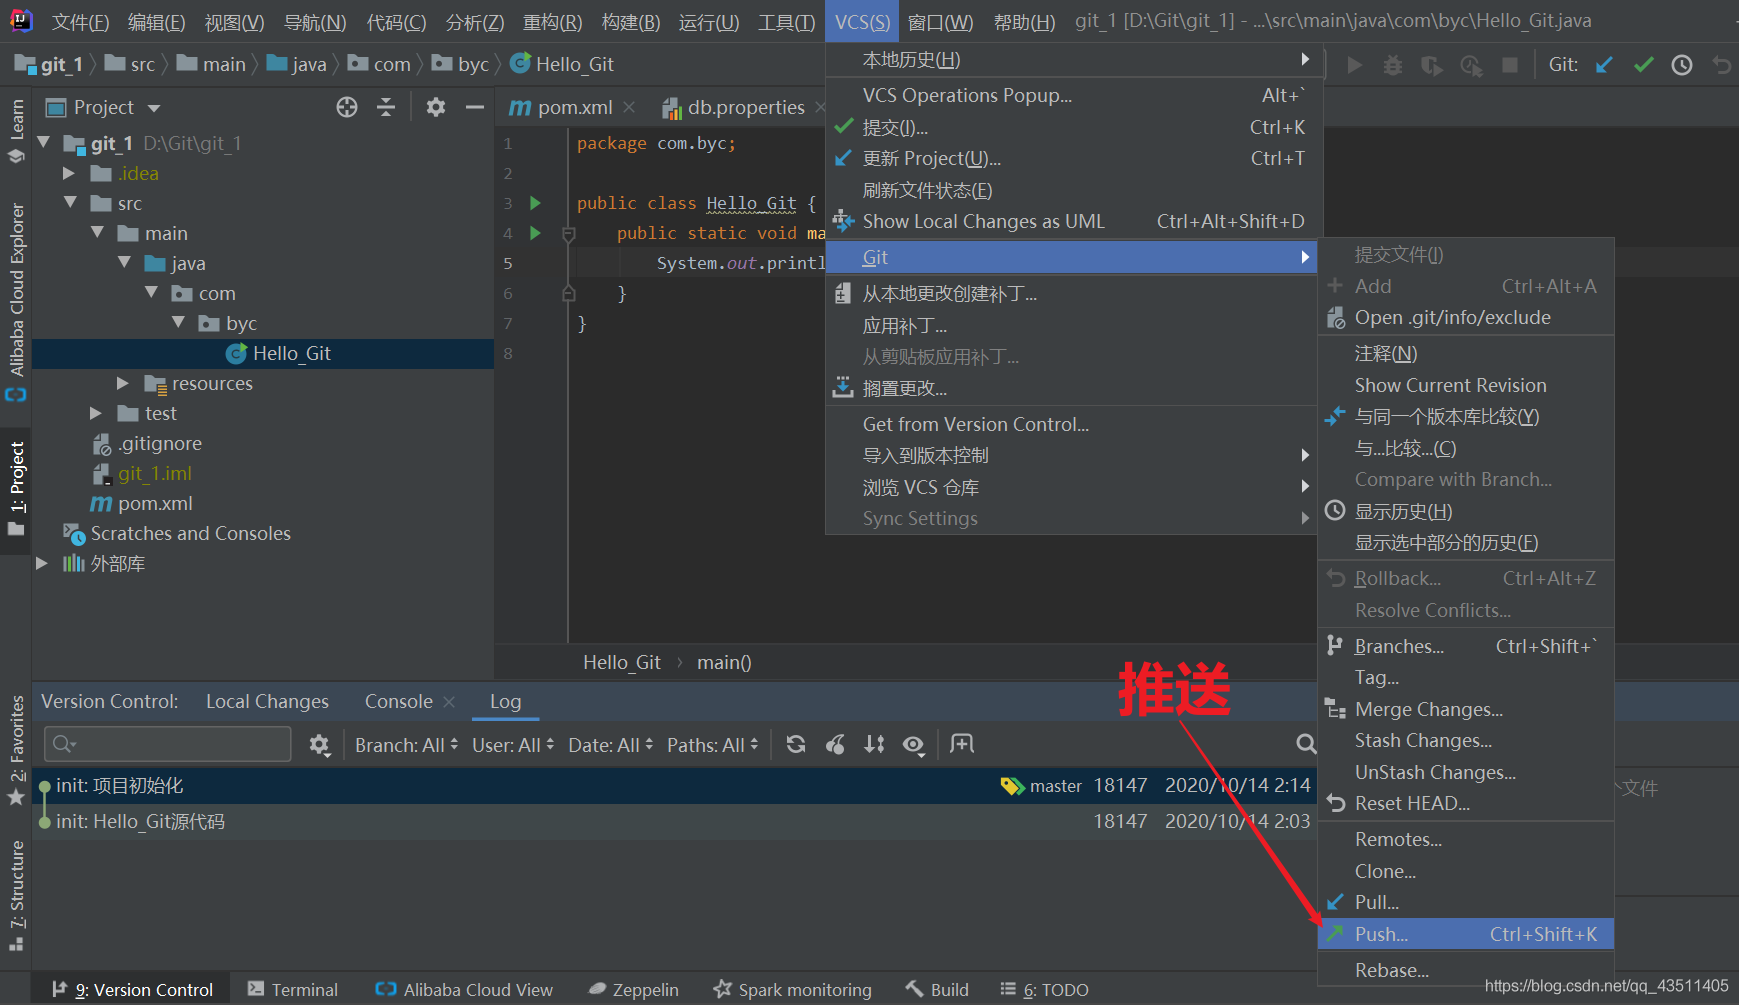Open Git history clock icon in toolbar
The image size is (1739, 1005).
tap(1682, 65)
